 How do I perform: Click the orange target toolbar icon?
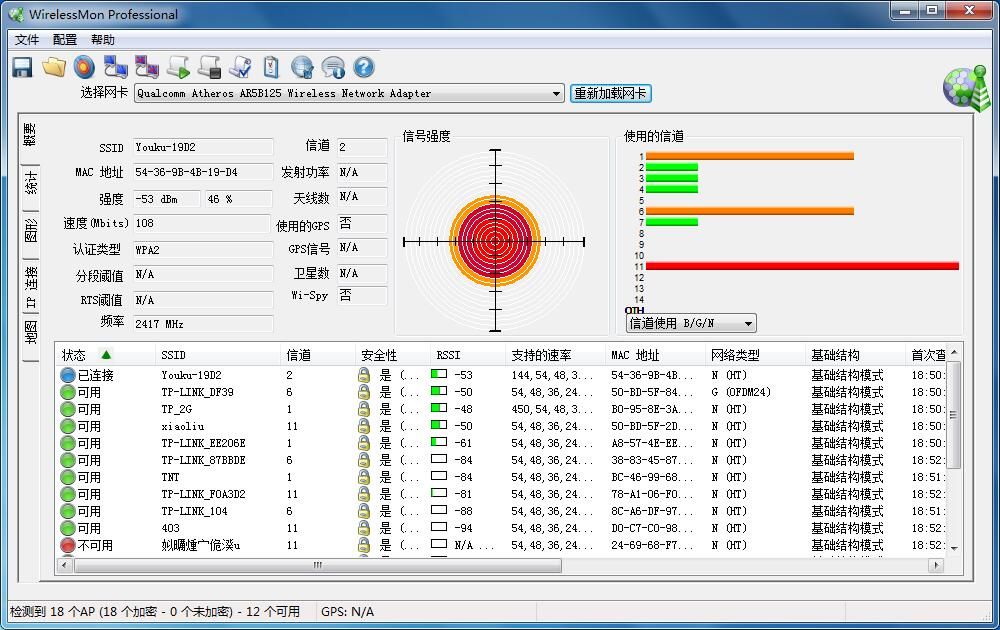tap(84, 67)
